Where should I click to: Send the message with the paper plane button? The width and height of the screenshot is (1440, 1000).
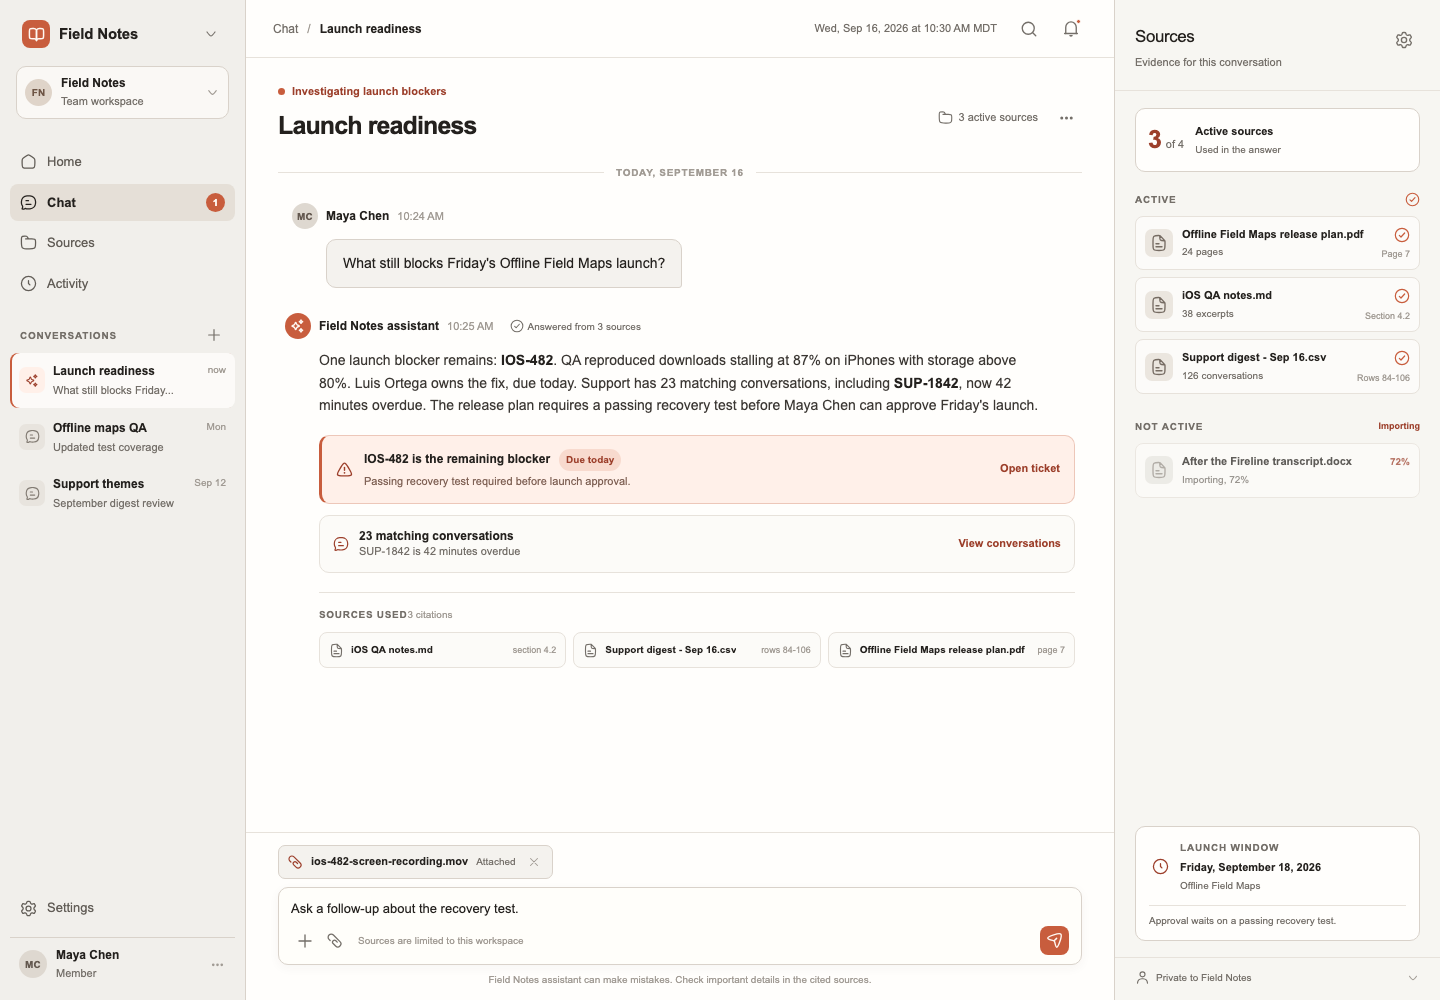[x=1054, y=940]
